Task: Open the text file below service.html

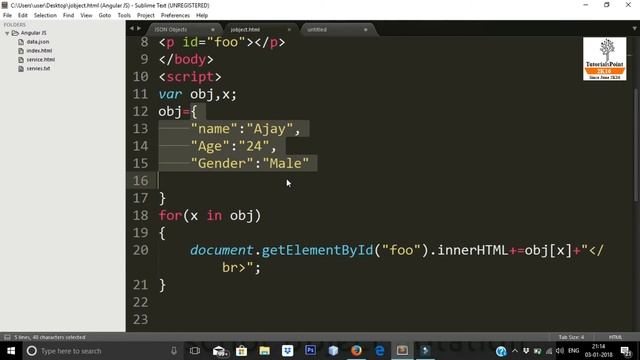Action: tap(38, 69)
